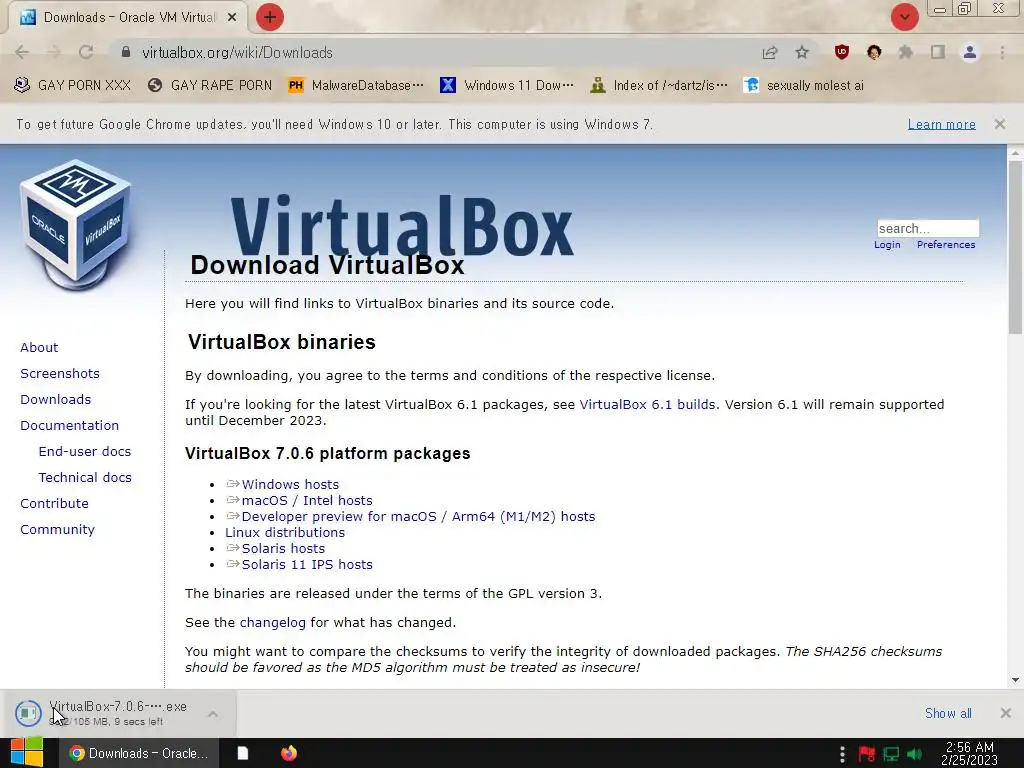Image resolution: width=1024 pixels, height=768 pixels.
Task: Go to Documentation in the sidebar
Action: coord(69,426)
